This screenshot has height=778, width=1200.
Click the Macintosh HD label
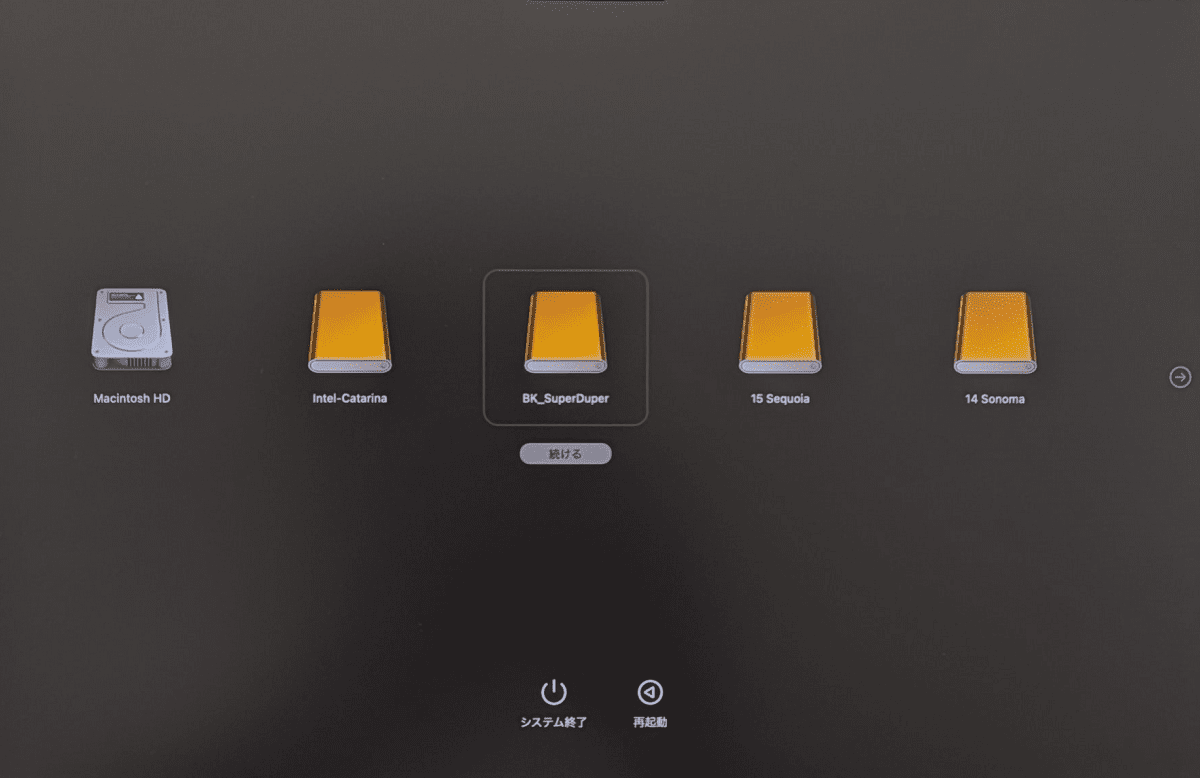tap(132, 398)
